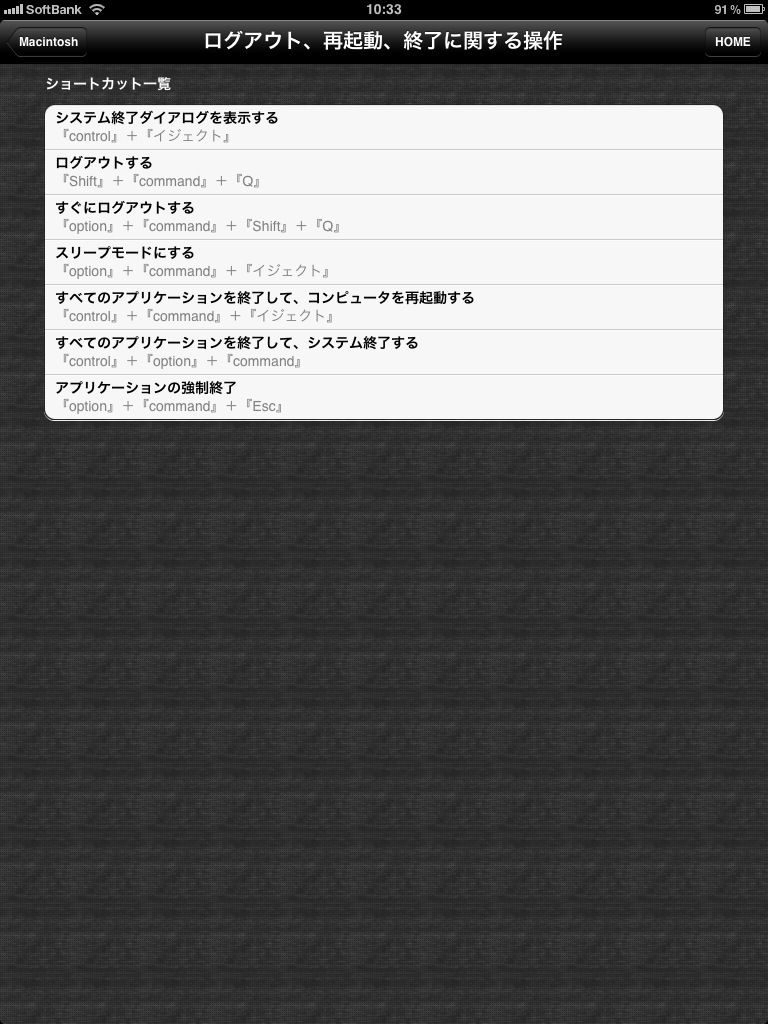
Task: Select the ログアウトする row
Action: pyautogui.click(x=384, y=172)
